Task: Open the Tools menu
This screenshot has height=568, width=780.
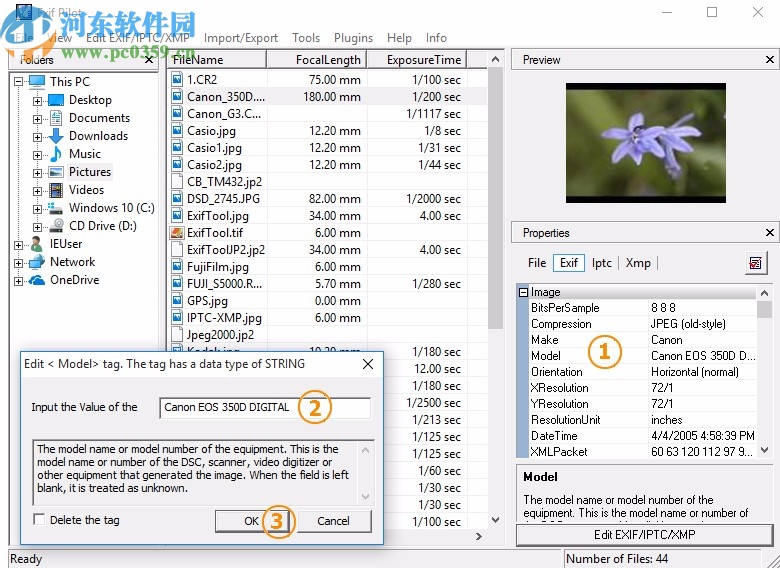Action: coord(306,38)
